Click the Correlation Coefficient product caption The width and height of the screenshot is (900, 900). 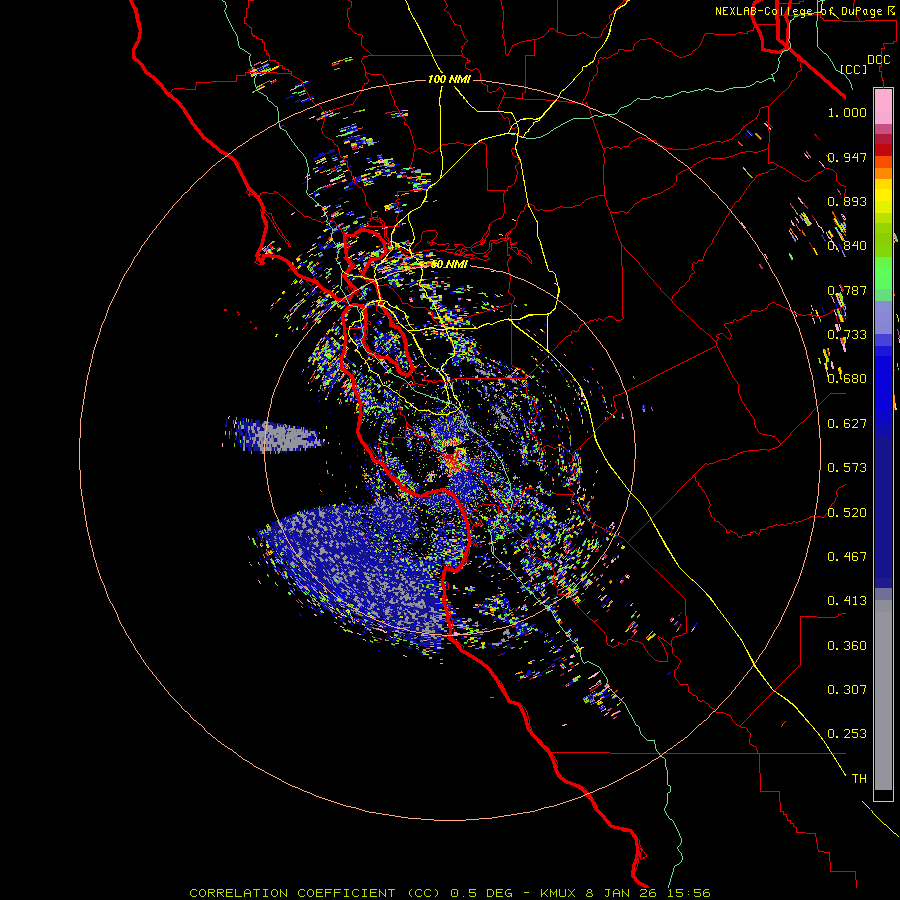tap(450, 893)
